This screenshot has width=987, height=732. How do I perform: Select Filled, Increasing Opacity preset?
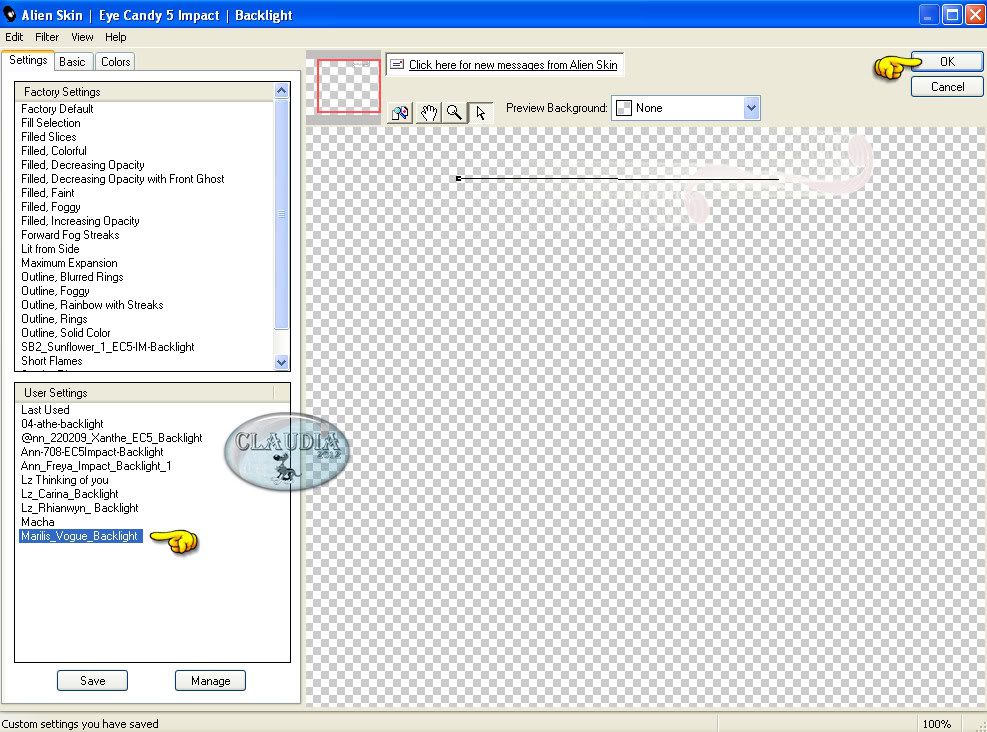(80, 221)
